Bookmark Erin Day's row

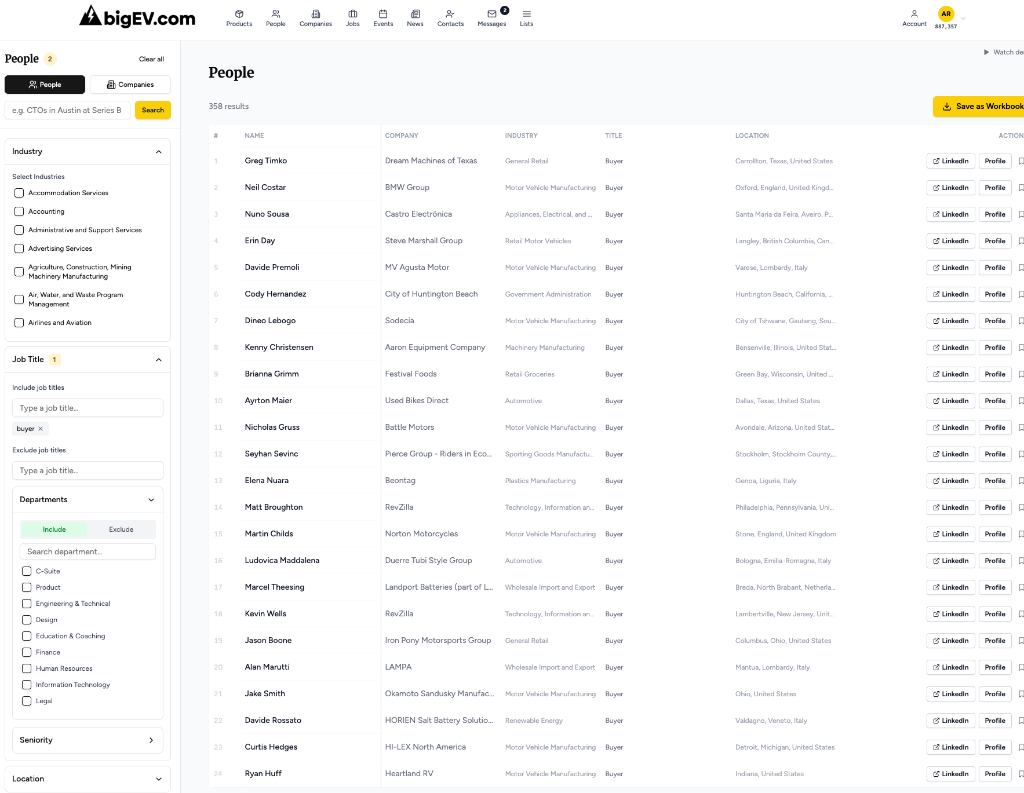tap(1021, 241)
